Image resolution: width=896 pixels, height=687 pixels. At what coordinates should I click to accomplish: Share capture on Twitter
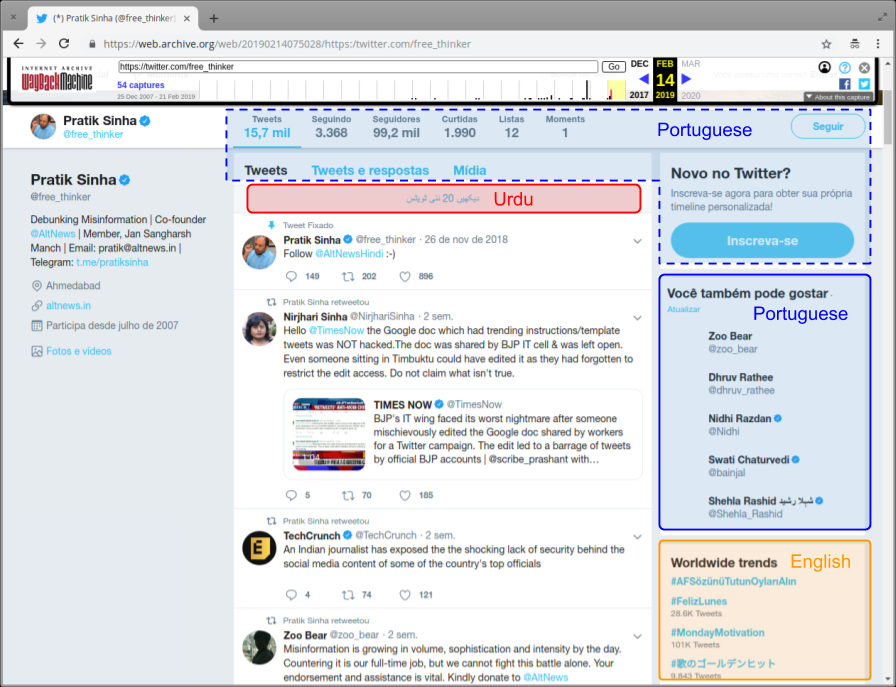point(865,84)
